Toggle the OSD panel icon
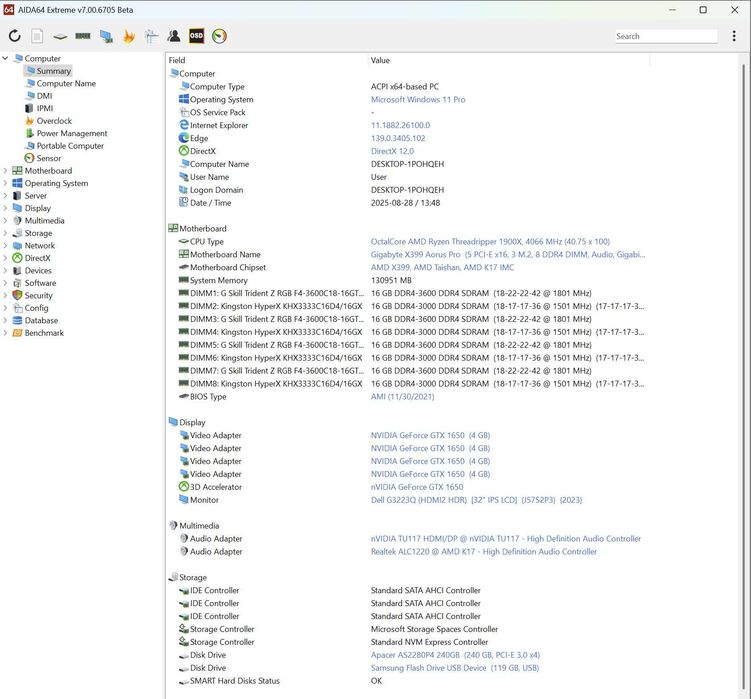 pyautogui.click(x=196, y=36)
